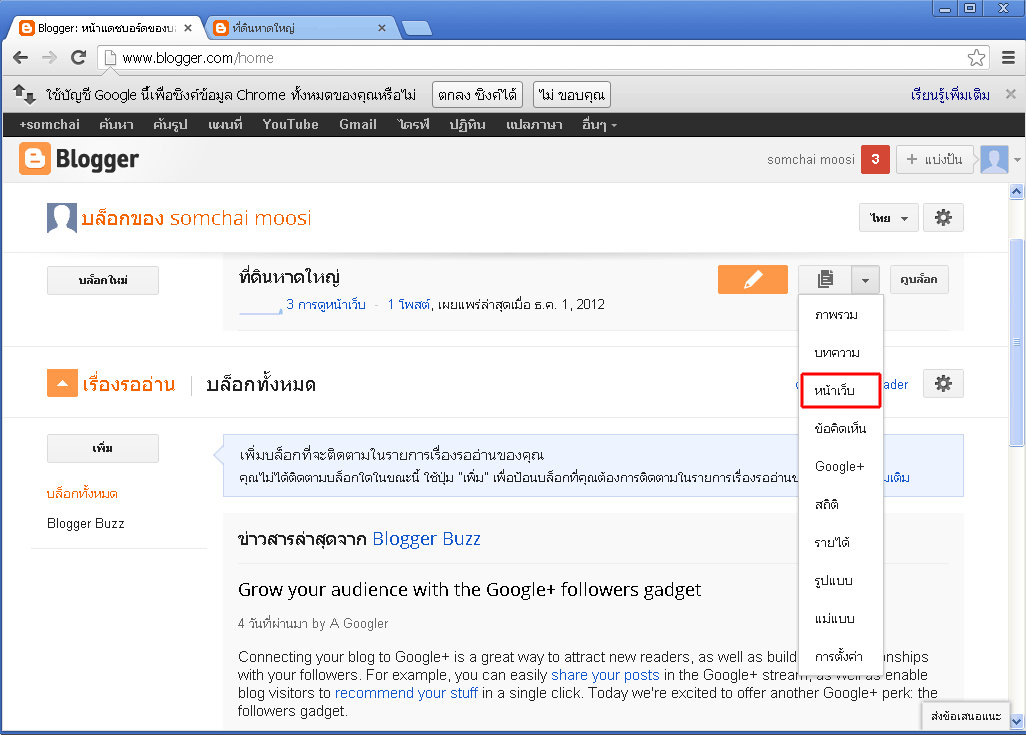Open แปลภาษา in the Google bar

[x=534, y=124]
